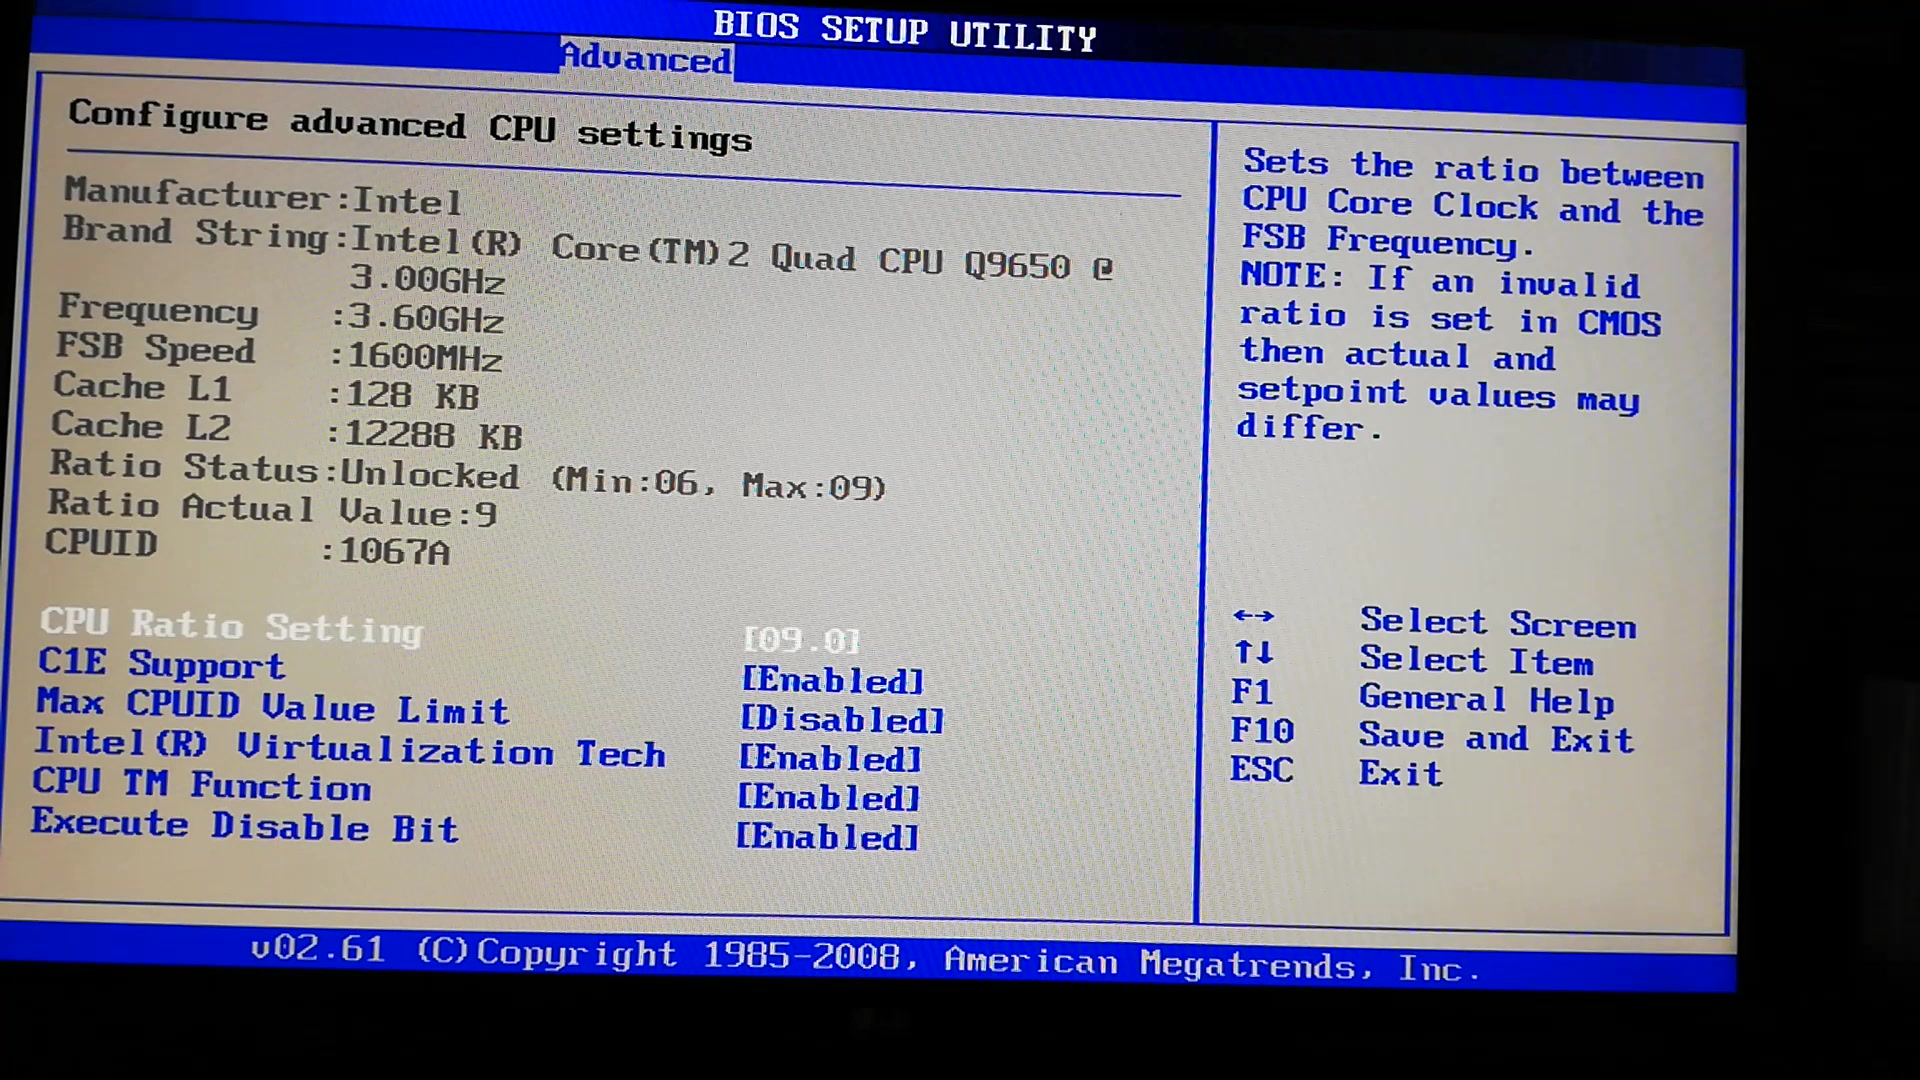Click the Manufacturer:Intel line
The width and height of the screenshot is (1920, 1080).
[263, 196]
